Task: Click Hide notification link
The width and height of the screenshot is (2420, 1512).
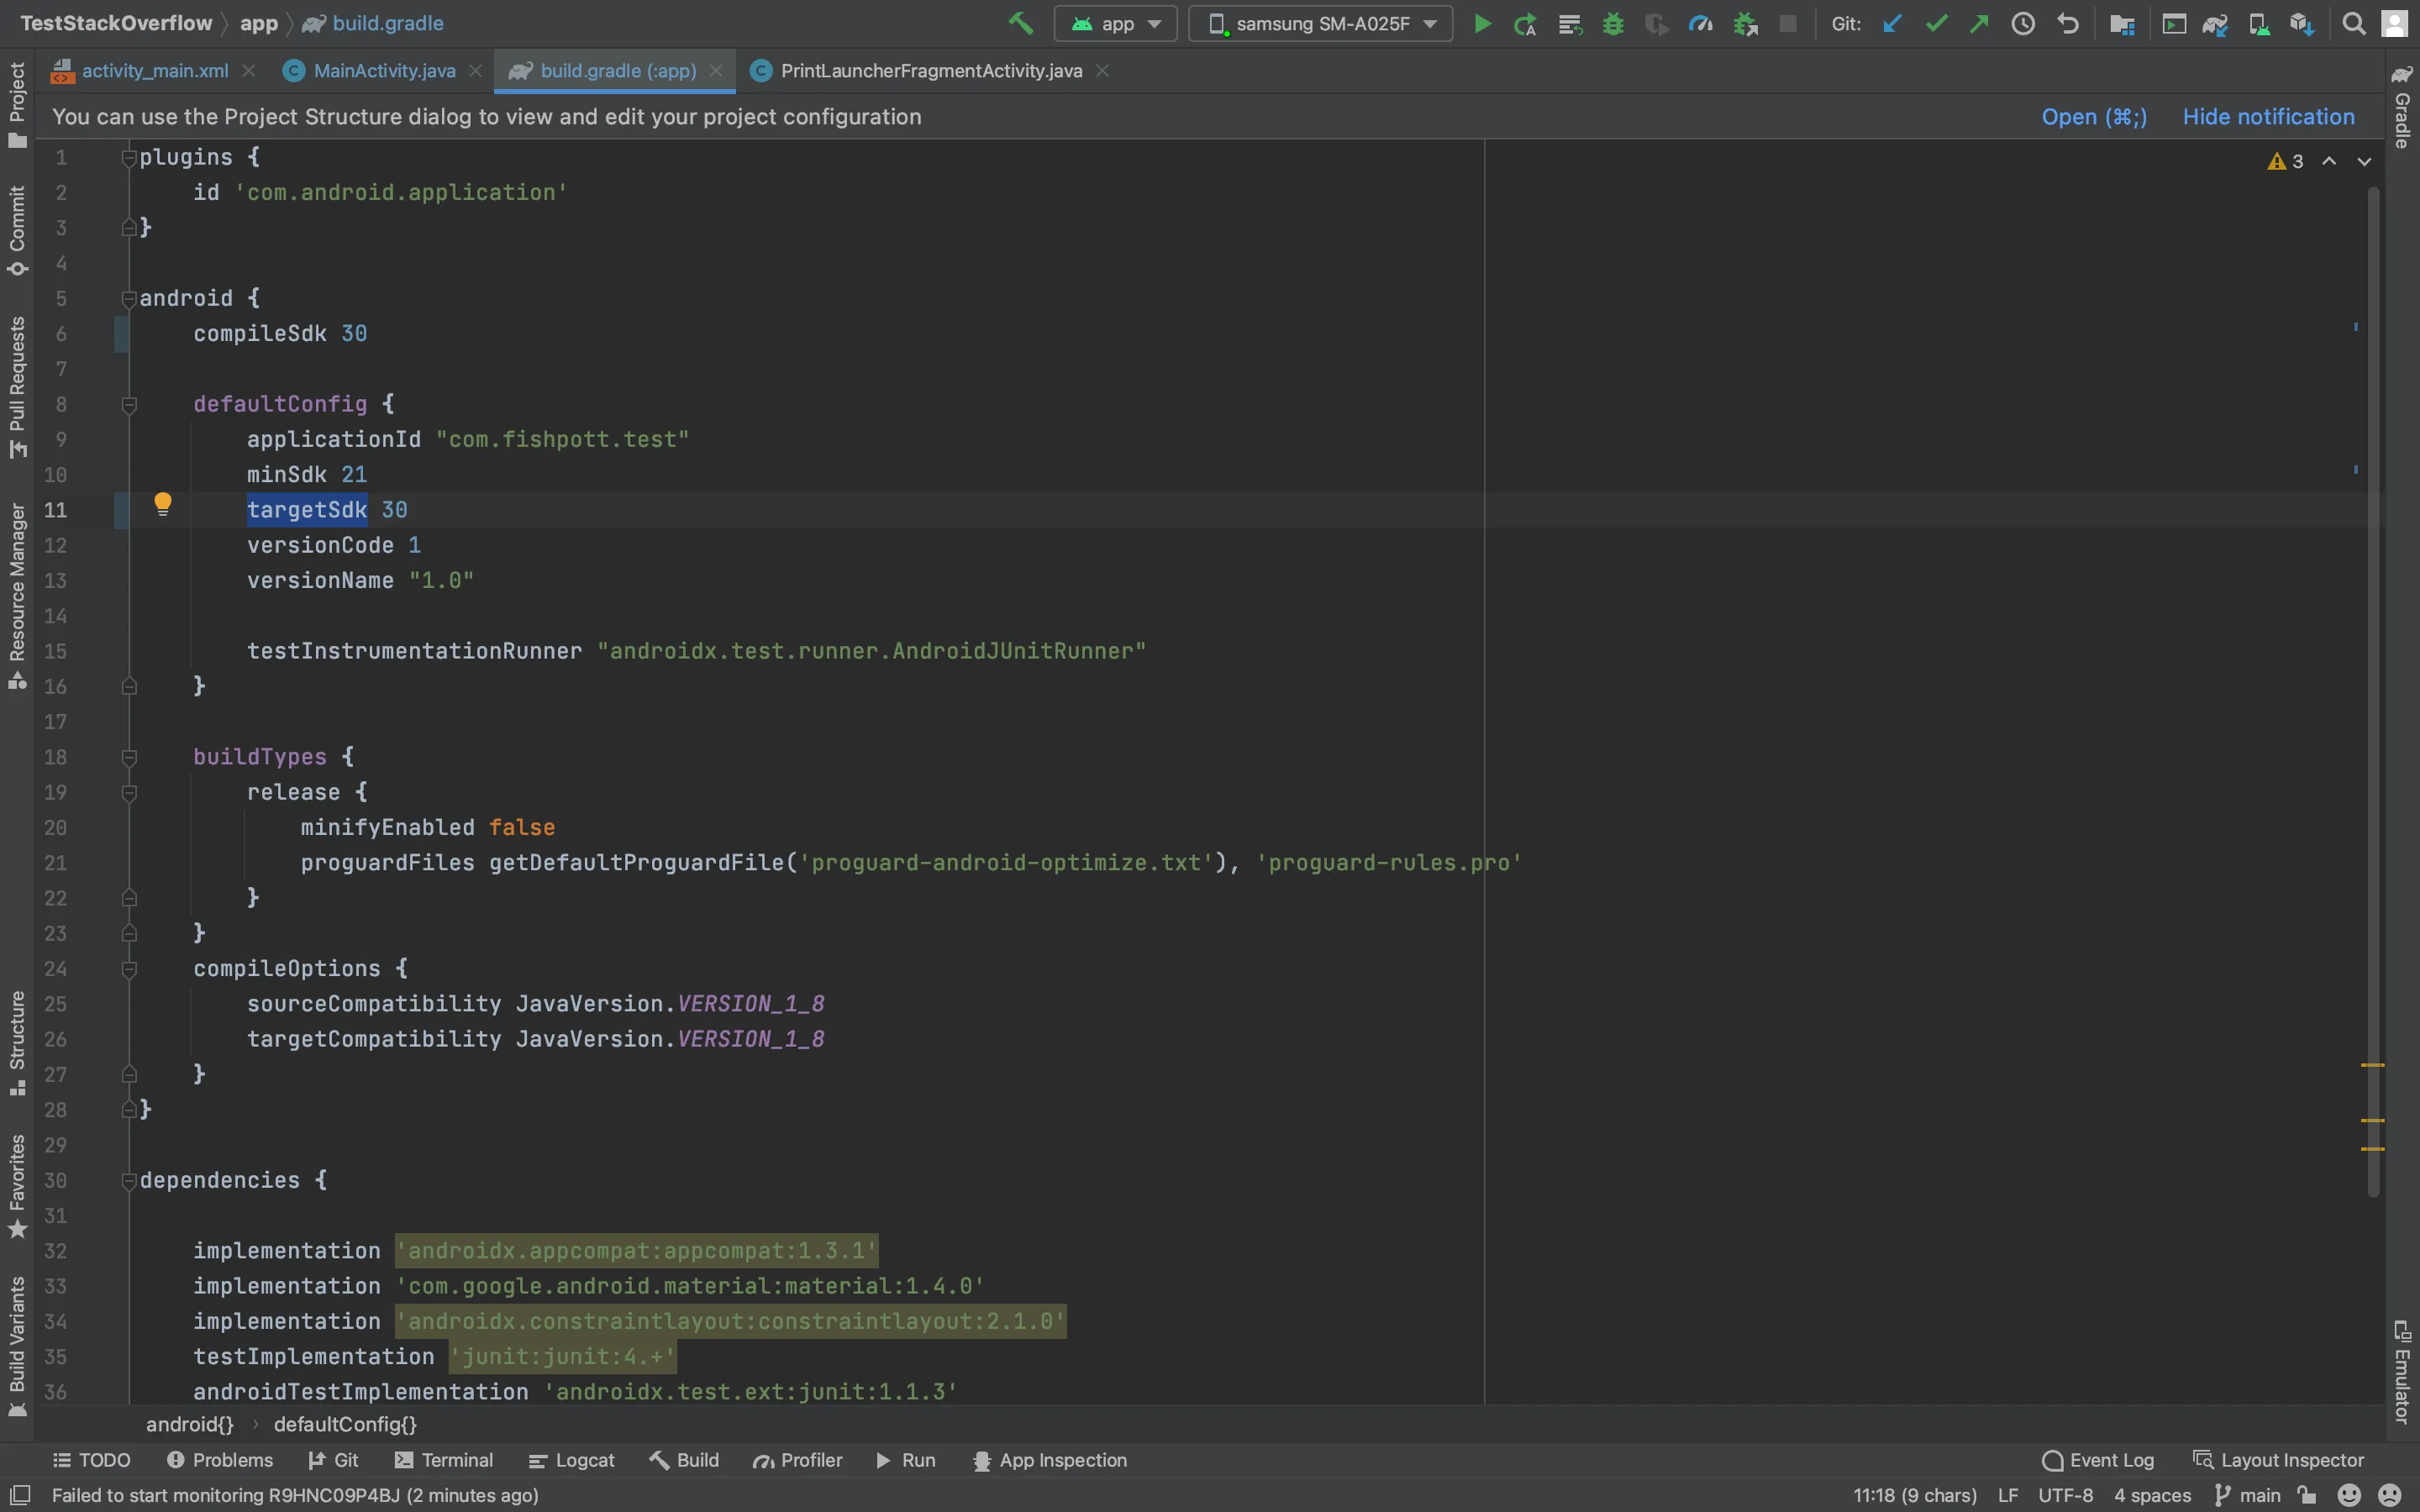Action: coord(2268,117)
